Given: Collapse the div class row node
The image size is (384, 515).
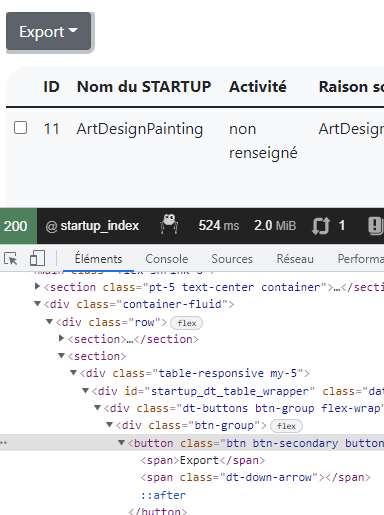Looking at the screenshot, I should coord(49,321).
